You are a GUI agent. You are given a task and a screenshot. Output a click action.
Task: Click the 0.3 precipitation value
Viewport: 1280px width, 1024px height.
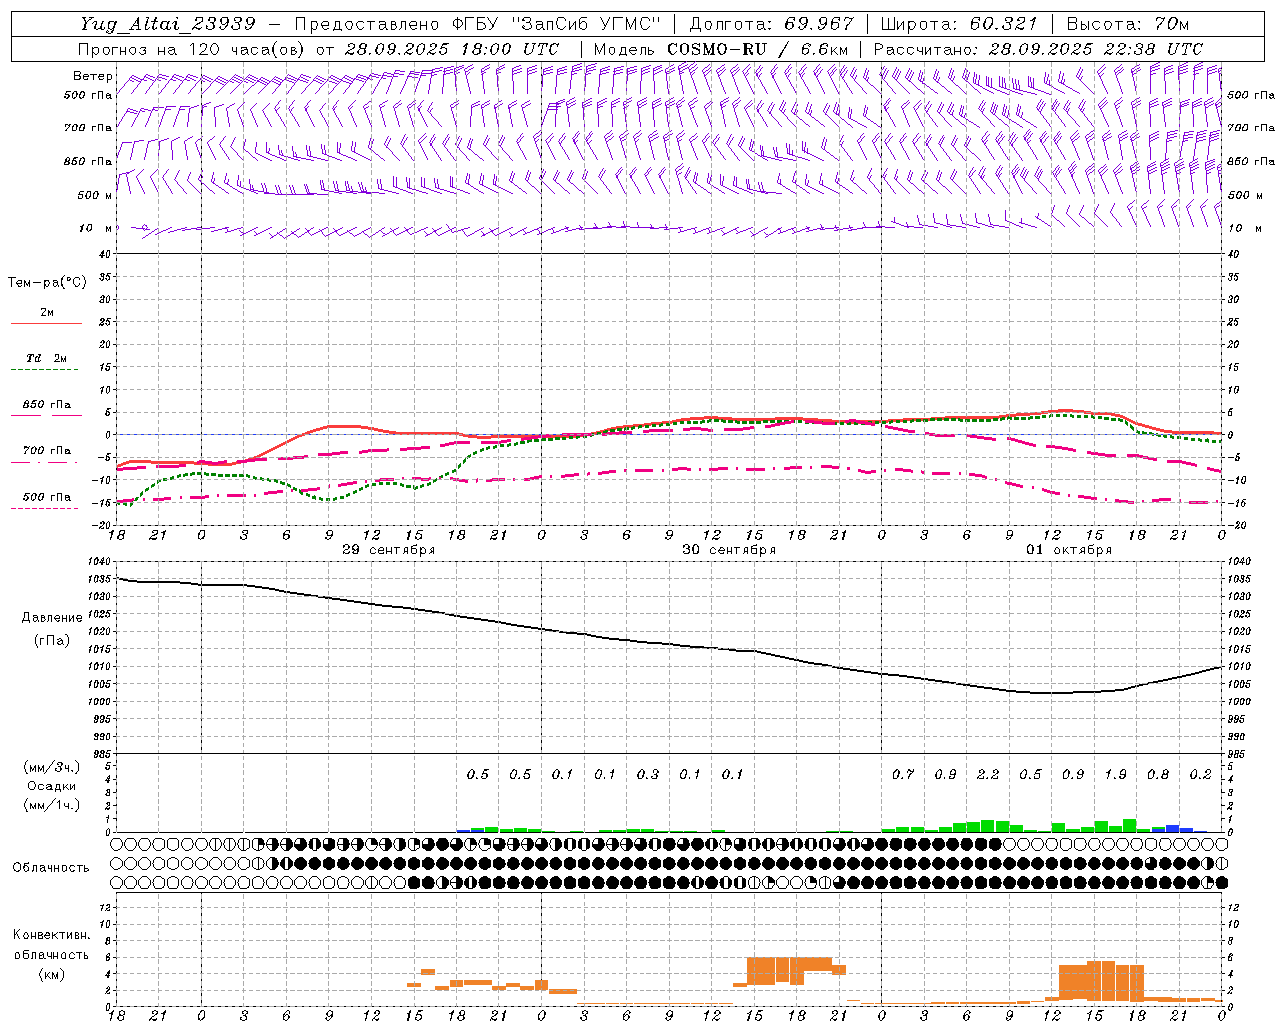(x=648, y=775)
